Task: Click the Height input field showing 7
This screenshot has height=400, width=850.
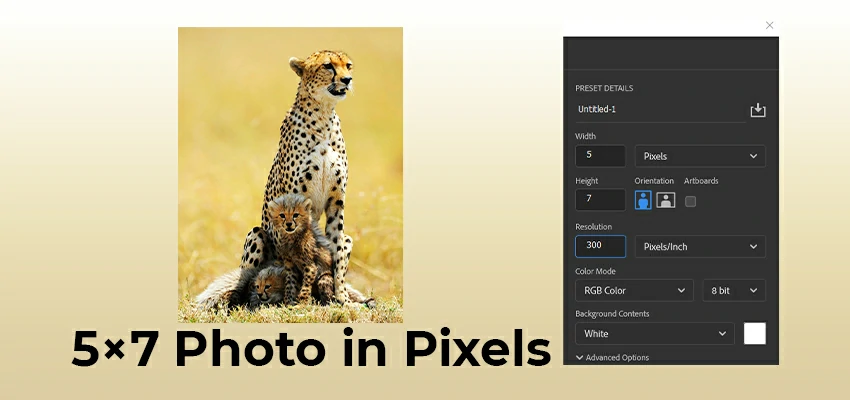Action: click(x=600, y=200)
